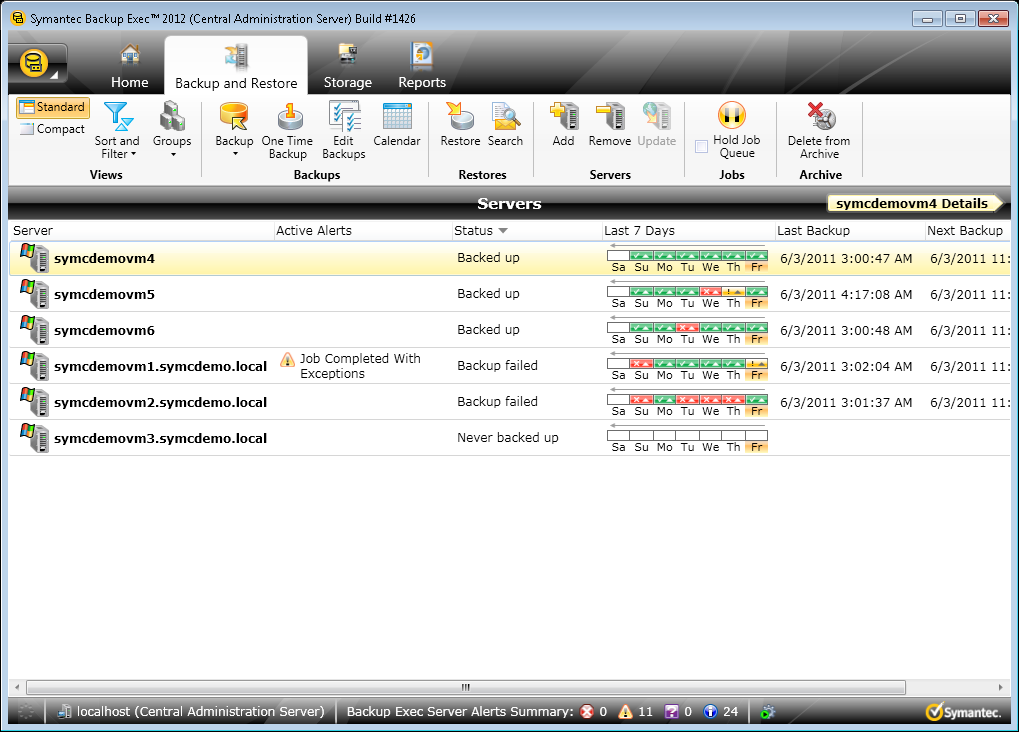Open the Storage tab
This screenshot has height=732, width=1019.
point(348,66)
